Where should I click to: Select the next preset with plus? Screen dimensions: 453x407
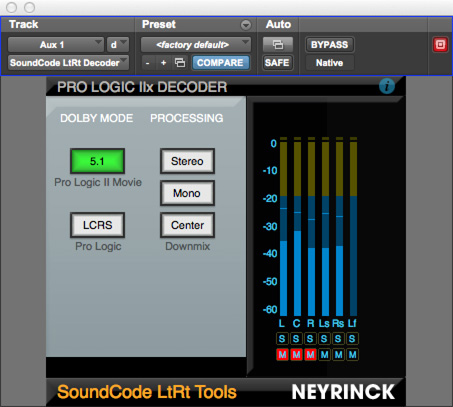pos(163,63)
